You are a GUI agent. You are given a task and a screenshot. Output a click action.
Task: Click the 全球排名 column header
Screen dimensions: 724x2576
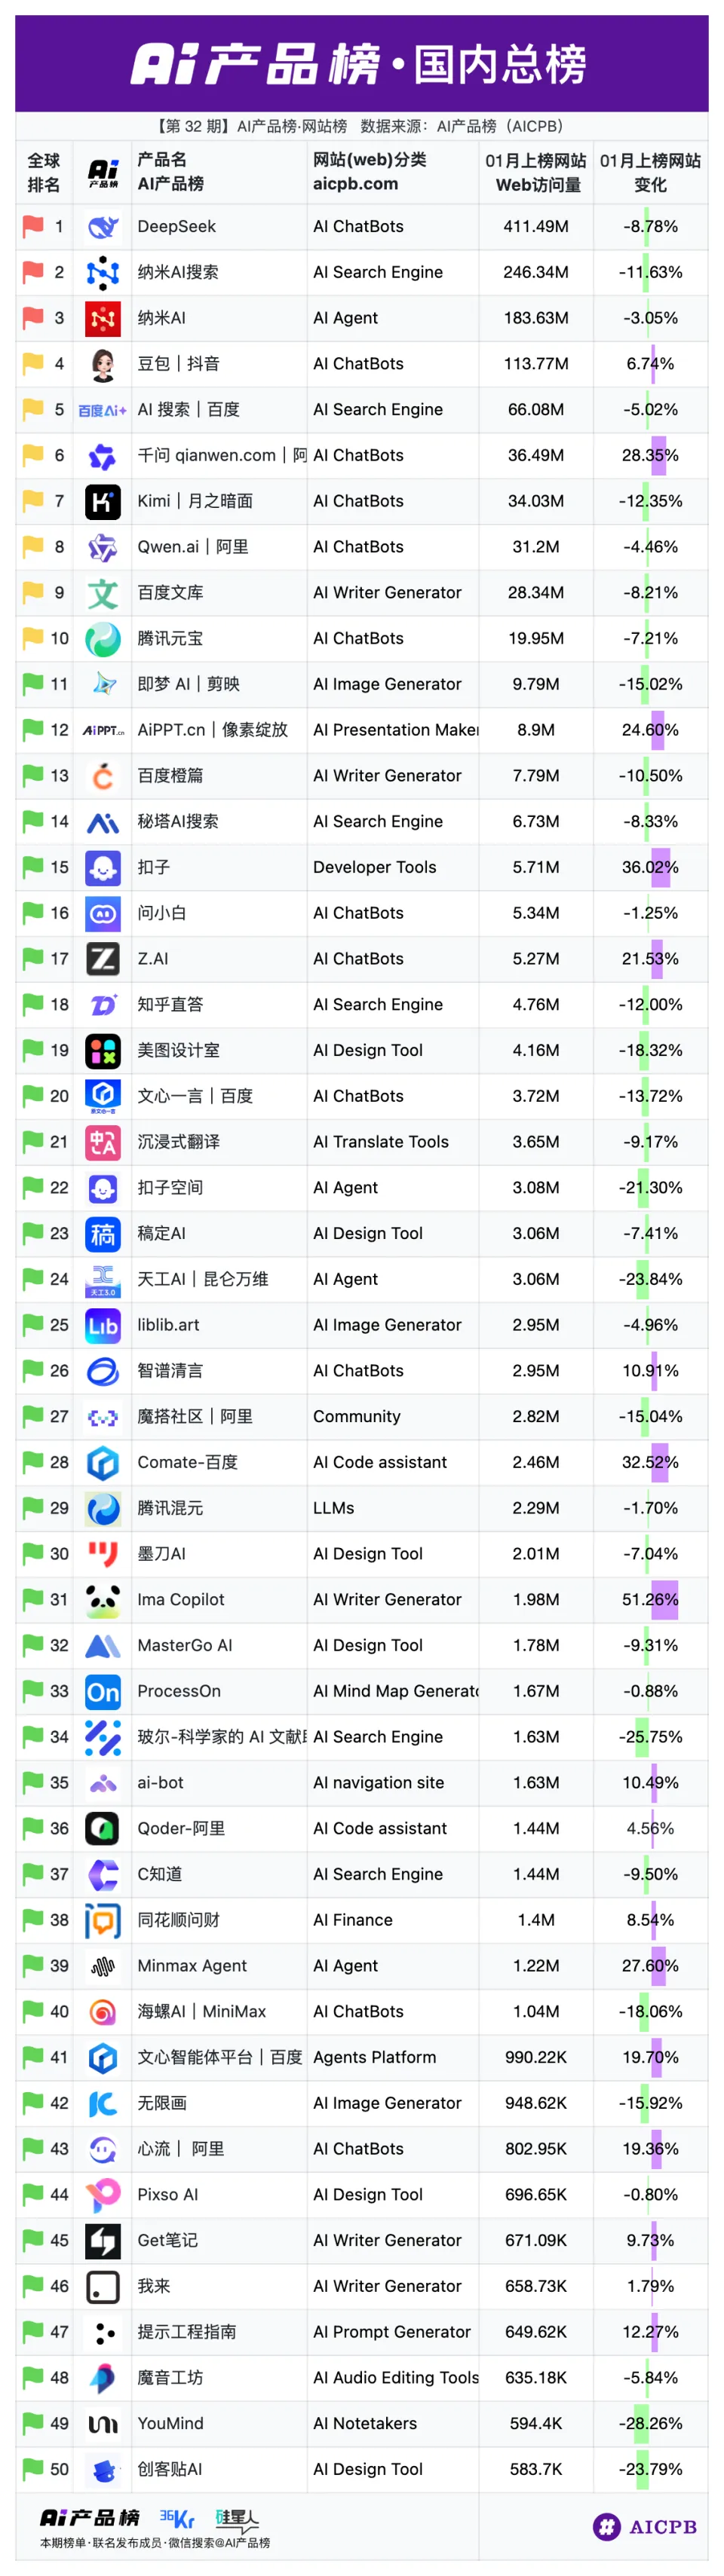pos(43,172)
